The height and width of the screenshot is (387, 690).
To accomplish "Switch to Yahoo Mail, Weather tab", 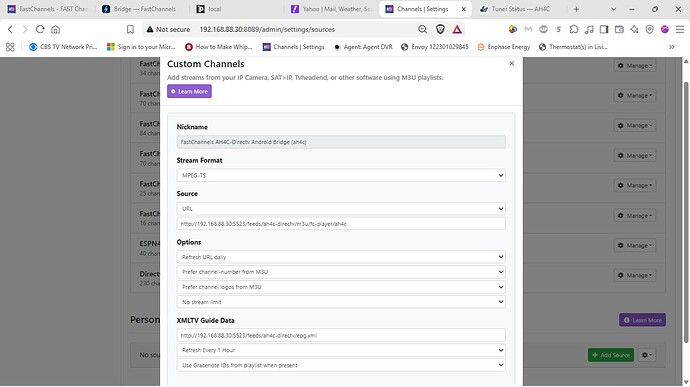I will pos(332,9).
